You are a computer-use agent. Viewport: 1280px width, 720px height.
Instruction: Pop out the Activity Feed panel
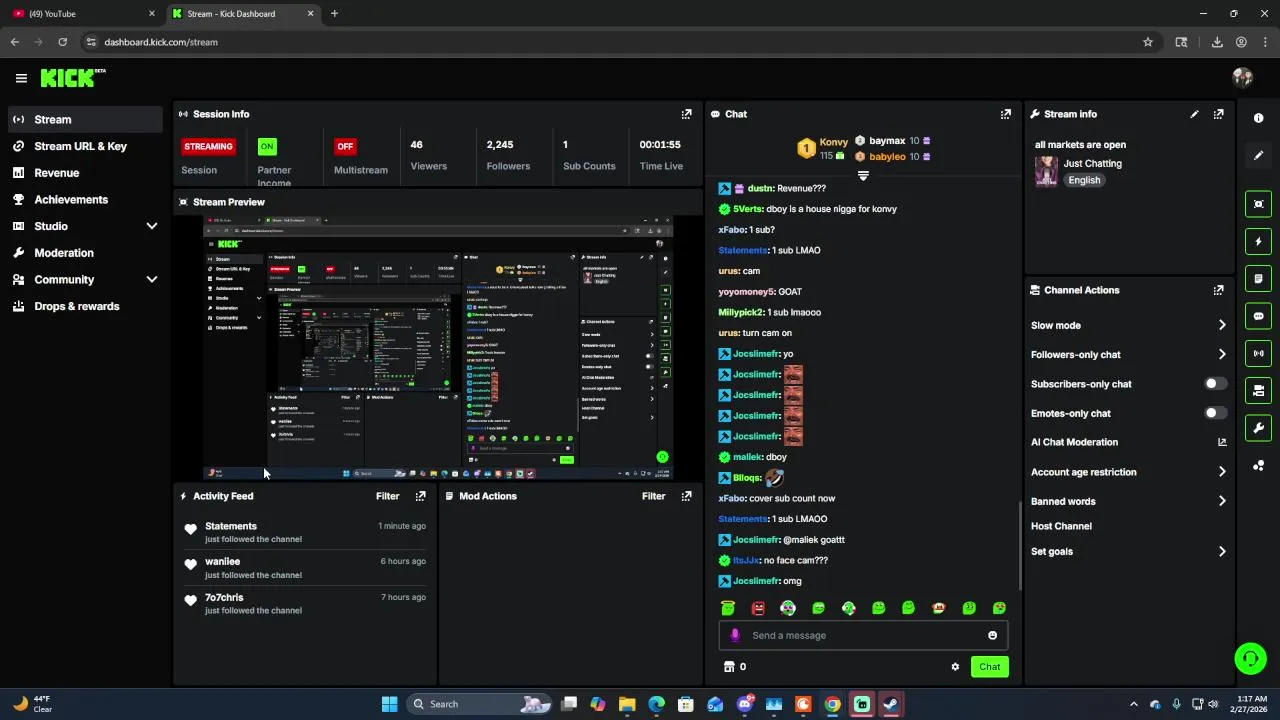(x=420, y=496)
